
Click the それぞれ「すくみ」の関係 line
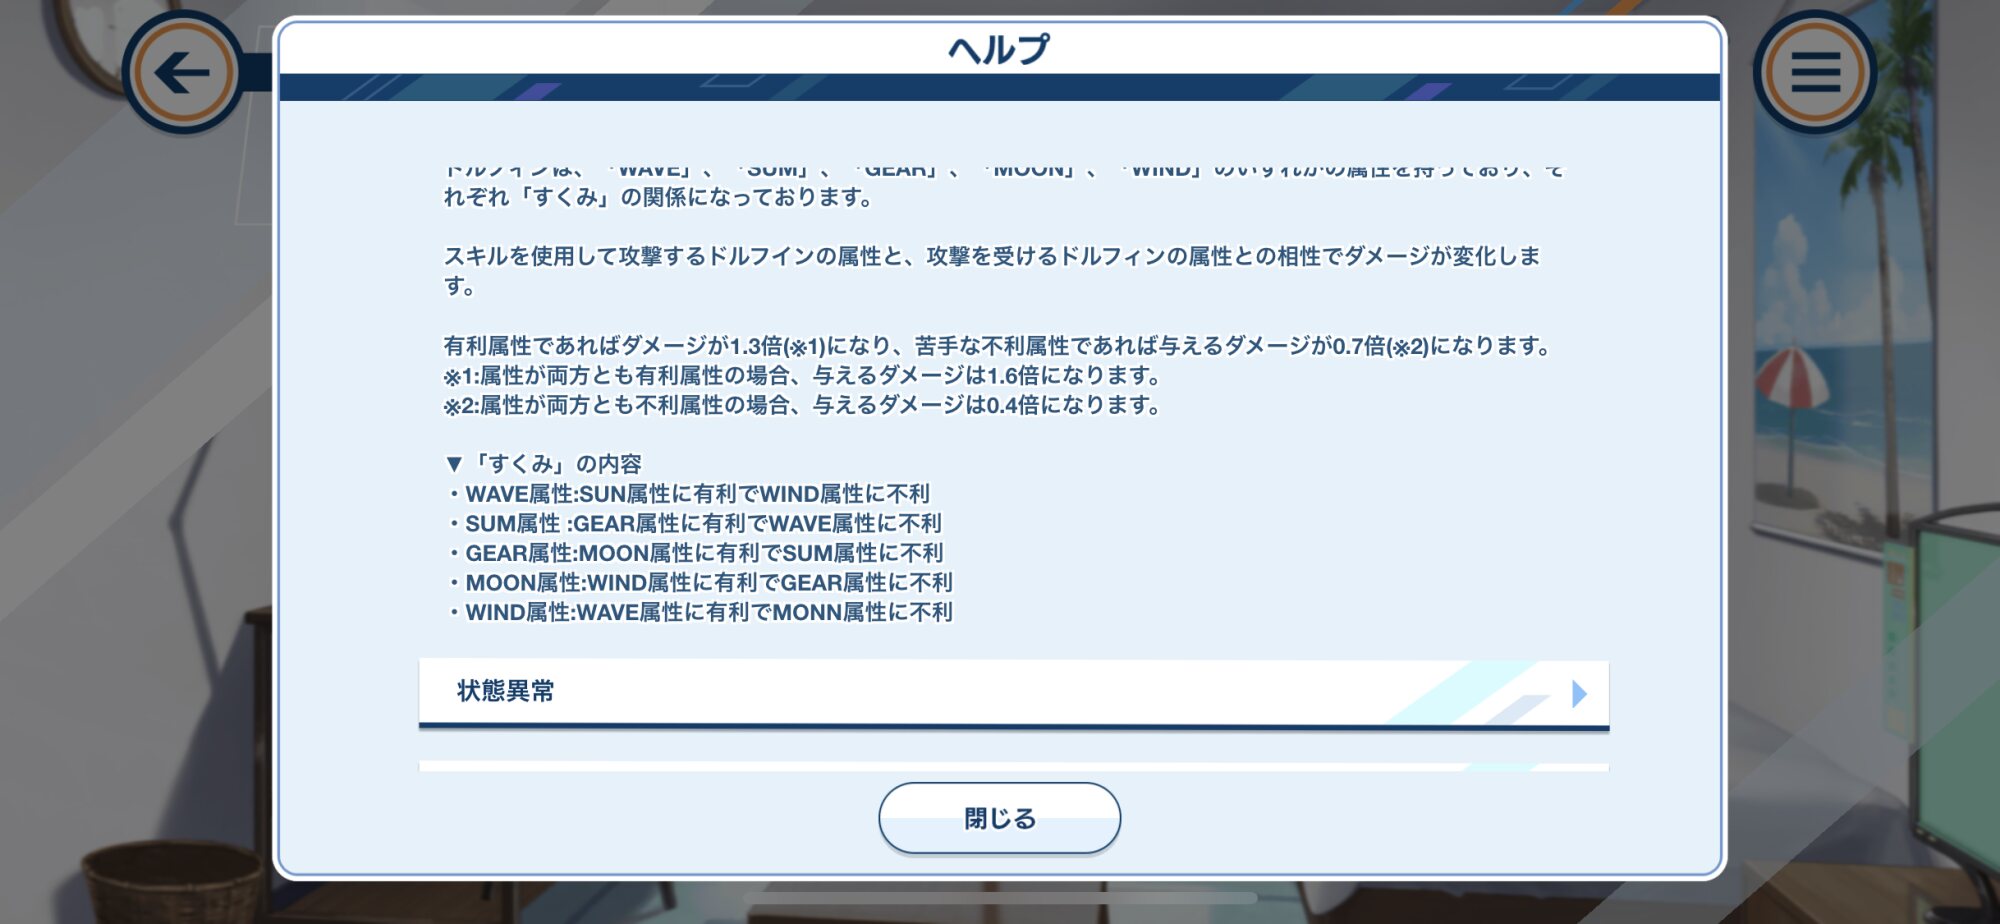pos(658,197)
